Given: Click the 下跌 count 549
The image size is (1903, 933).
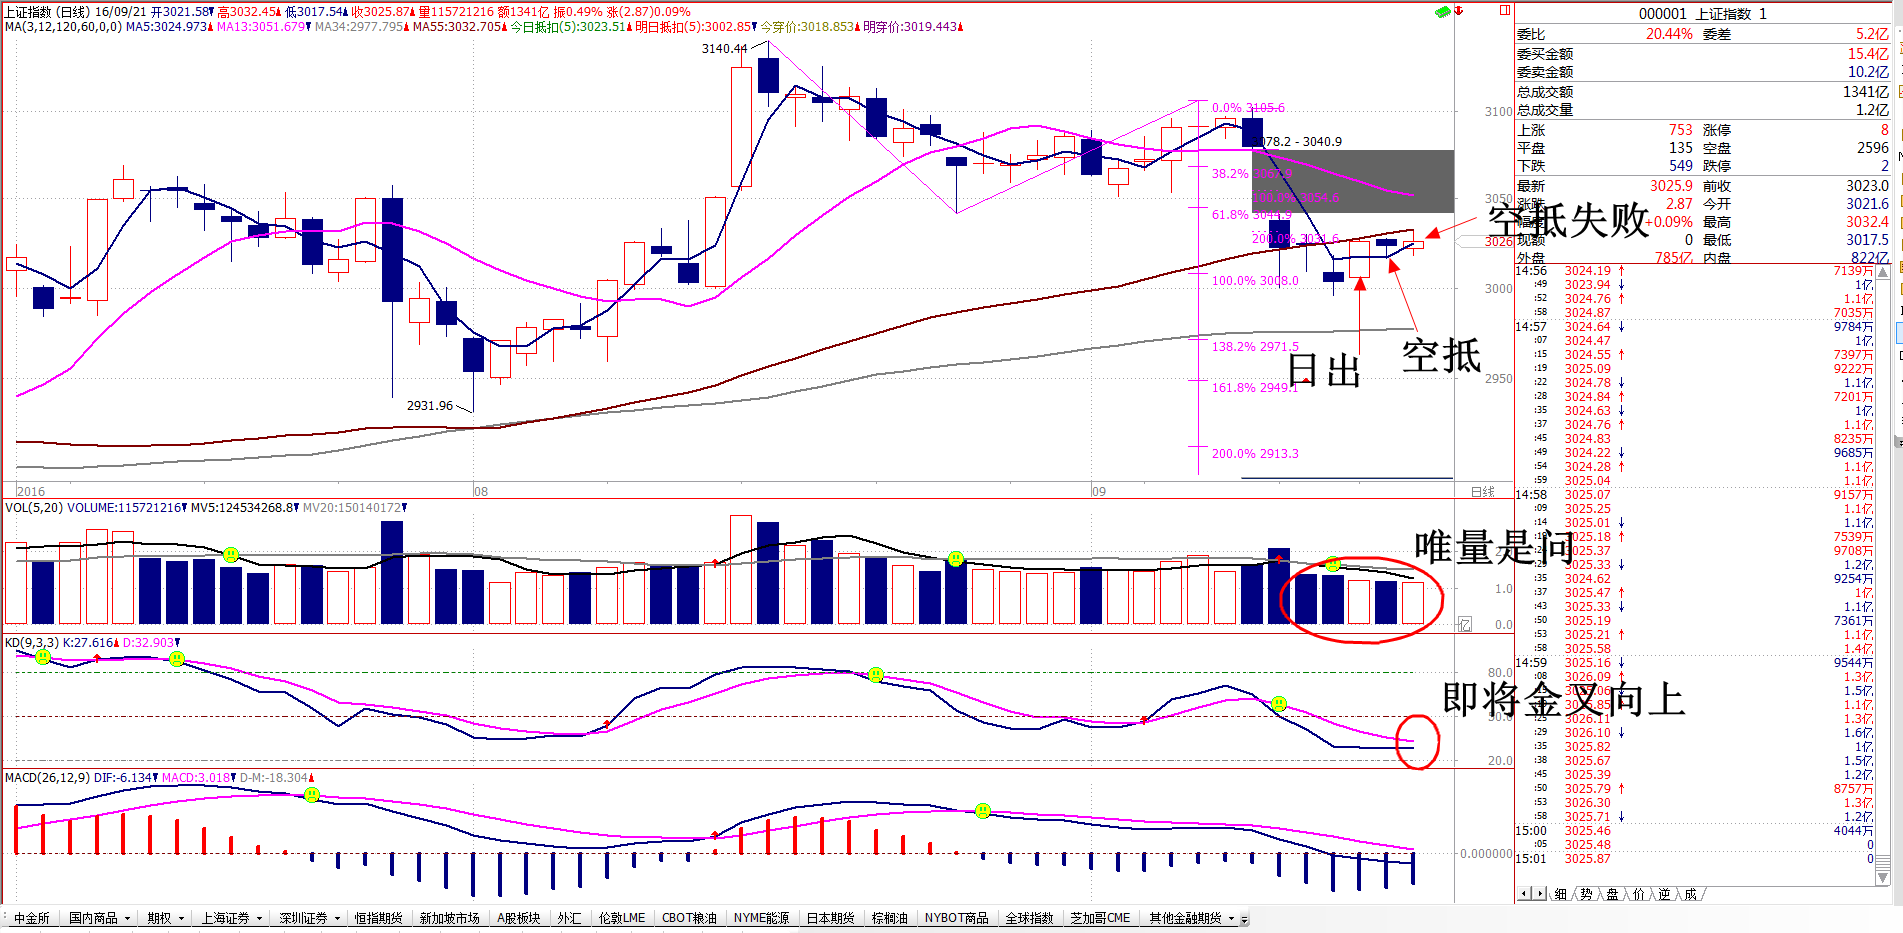Looking at the screenshot, I should click(1681, 166).
